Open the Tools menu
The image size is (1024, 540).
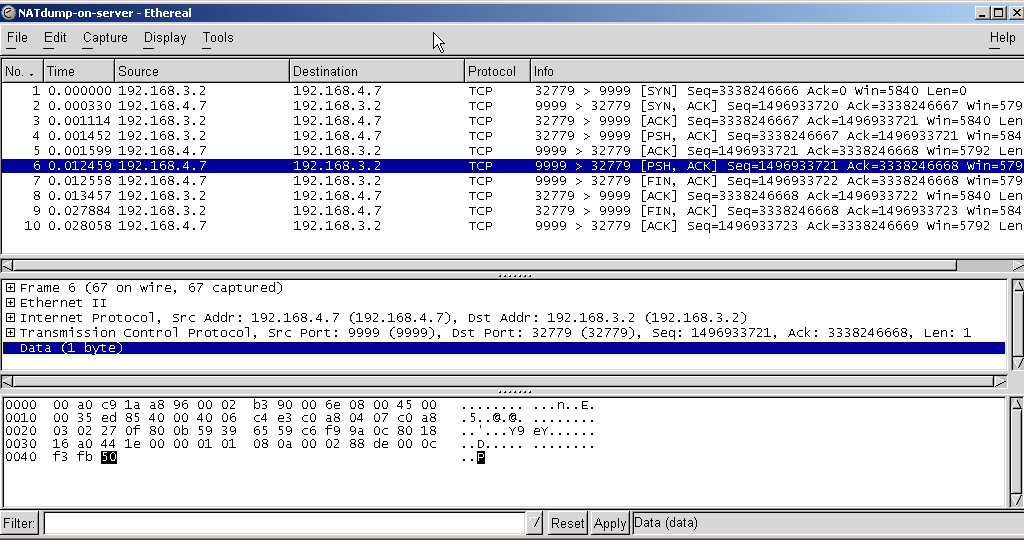point(218,38)
